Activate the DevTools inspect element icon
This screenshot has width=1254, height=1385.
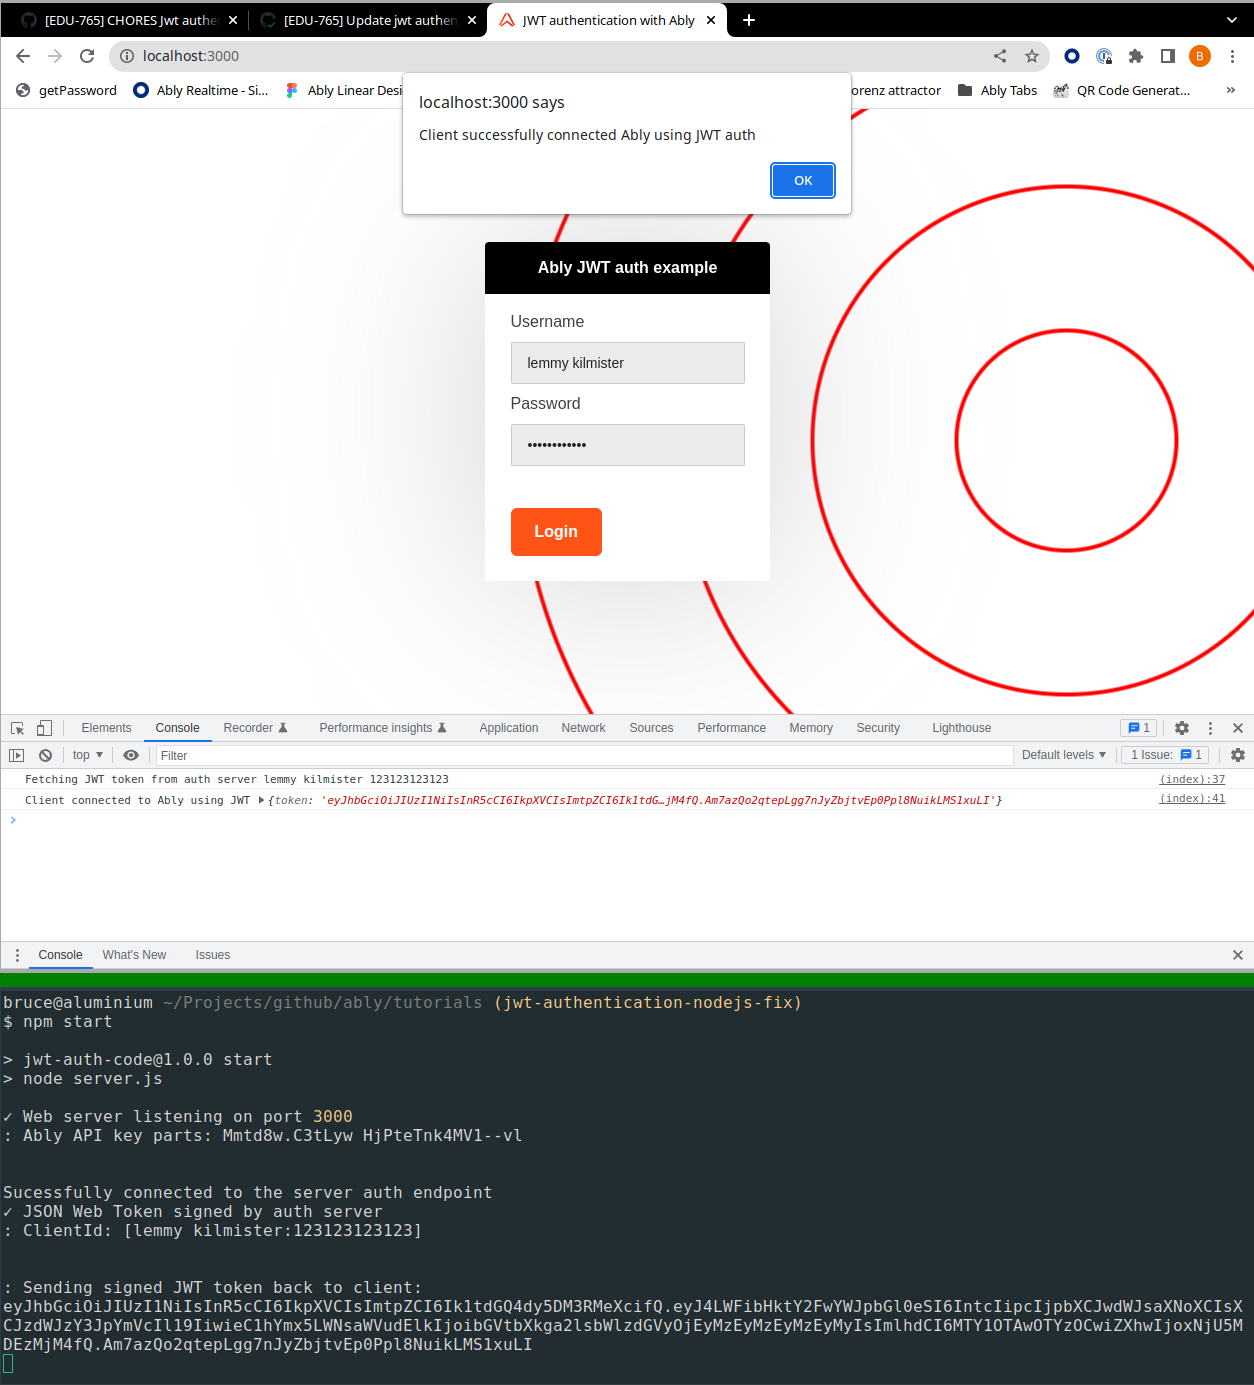point(17,728)
